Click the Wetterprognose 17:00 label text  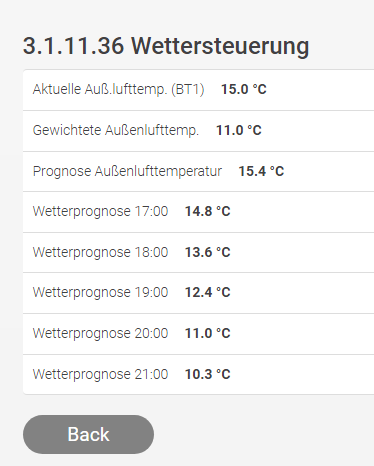click(x=100, y=212)
